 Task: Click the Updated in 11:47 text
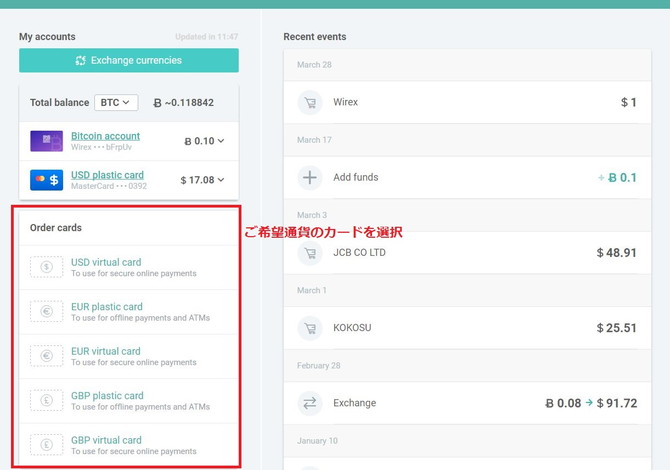pyautogui.click(x=207, y=37)
